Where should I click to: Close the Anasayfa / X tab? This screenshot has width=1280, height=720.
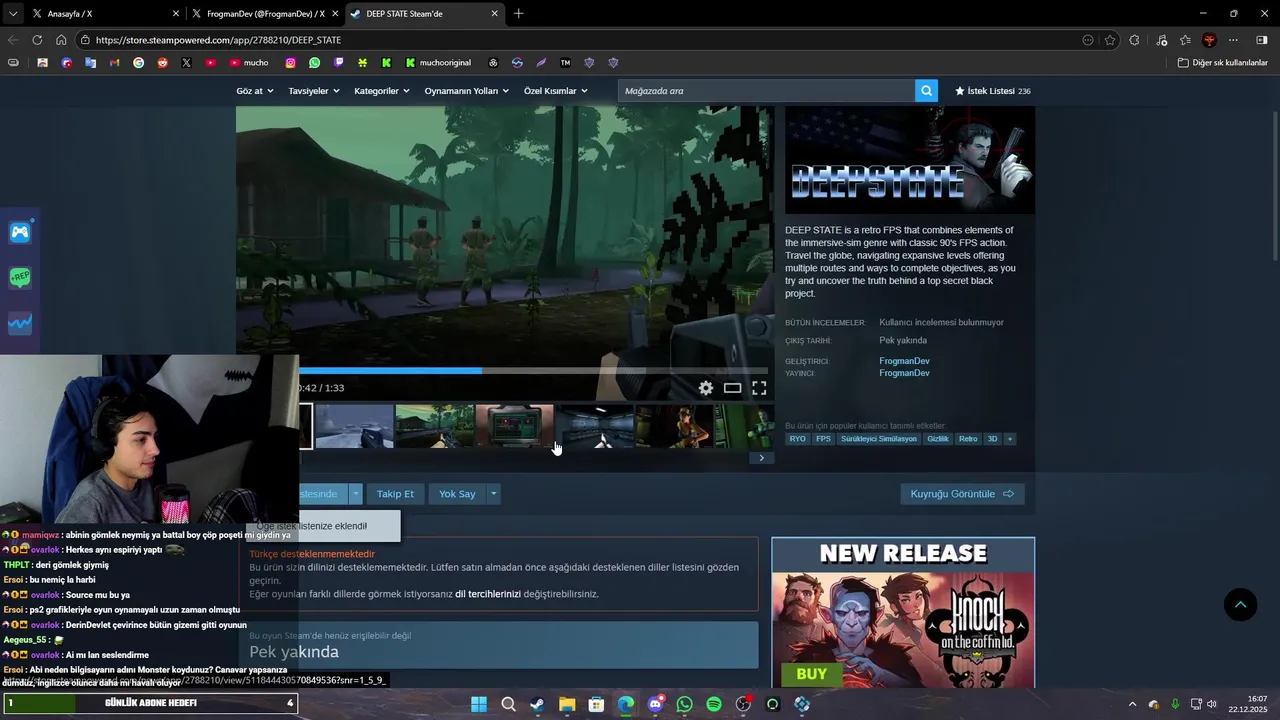click(x=176, y=14)
